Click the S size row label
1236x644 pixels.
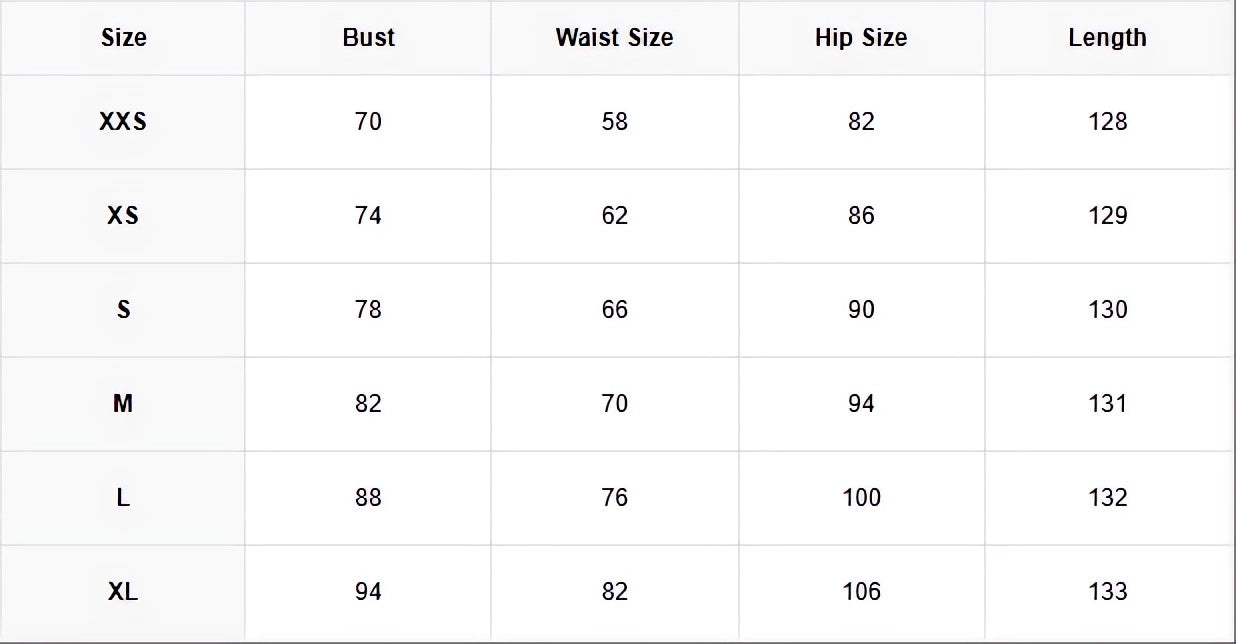pyautogui.click(x=123, y=310)
